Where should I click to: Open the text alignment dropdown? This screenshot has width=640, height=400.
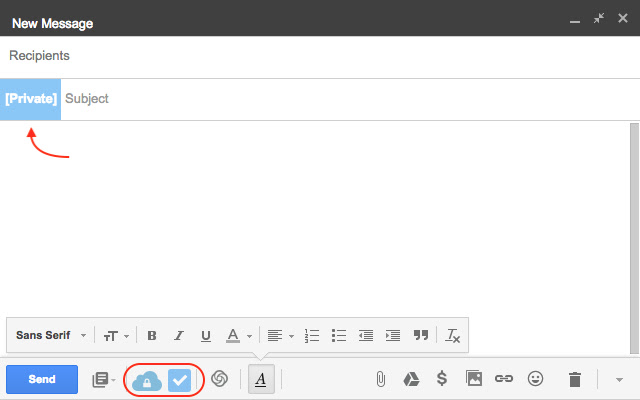[x=280, y=336]
